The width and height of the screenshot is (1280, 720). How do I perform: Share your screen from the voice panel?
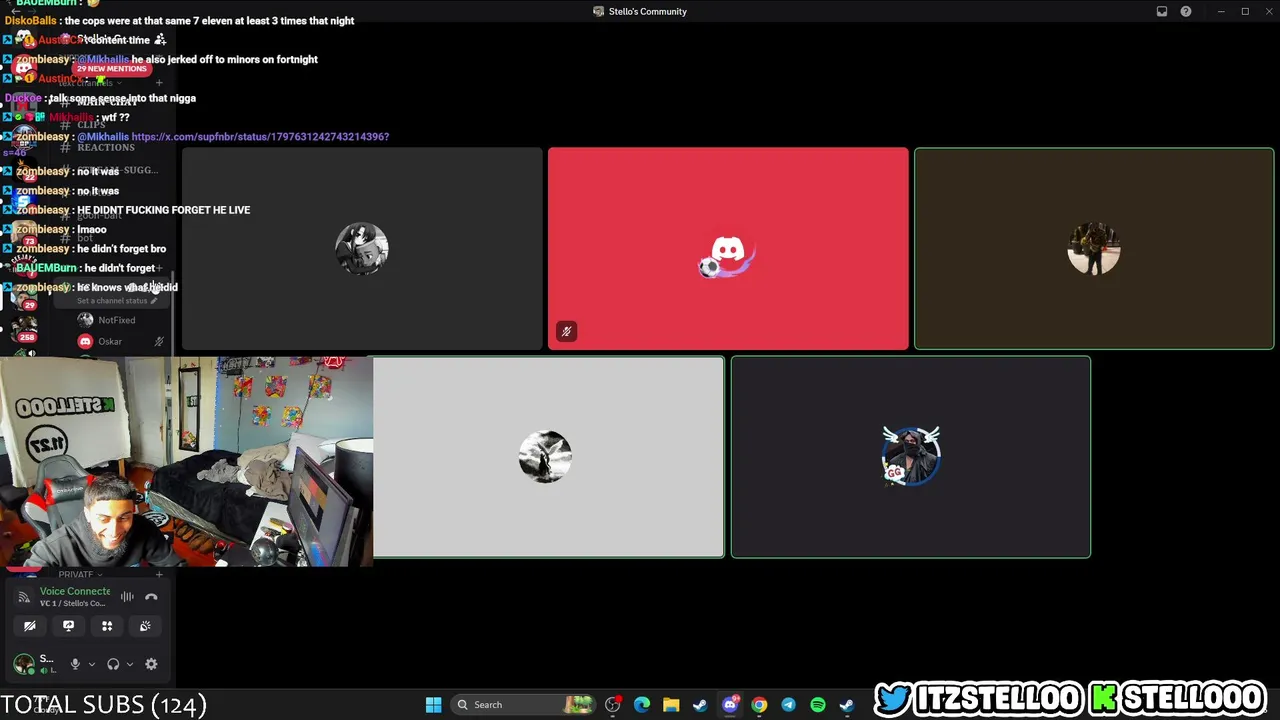(x=68, y=626)
